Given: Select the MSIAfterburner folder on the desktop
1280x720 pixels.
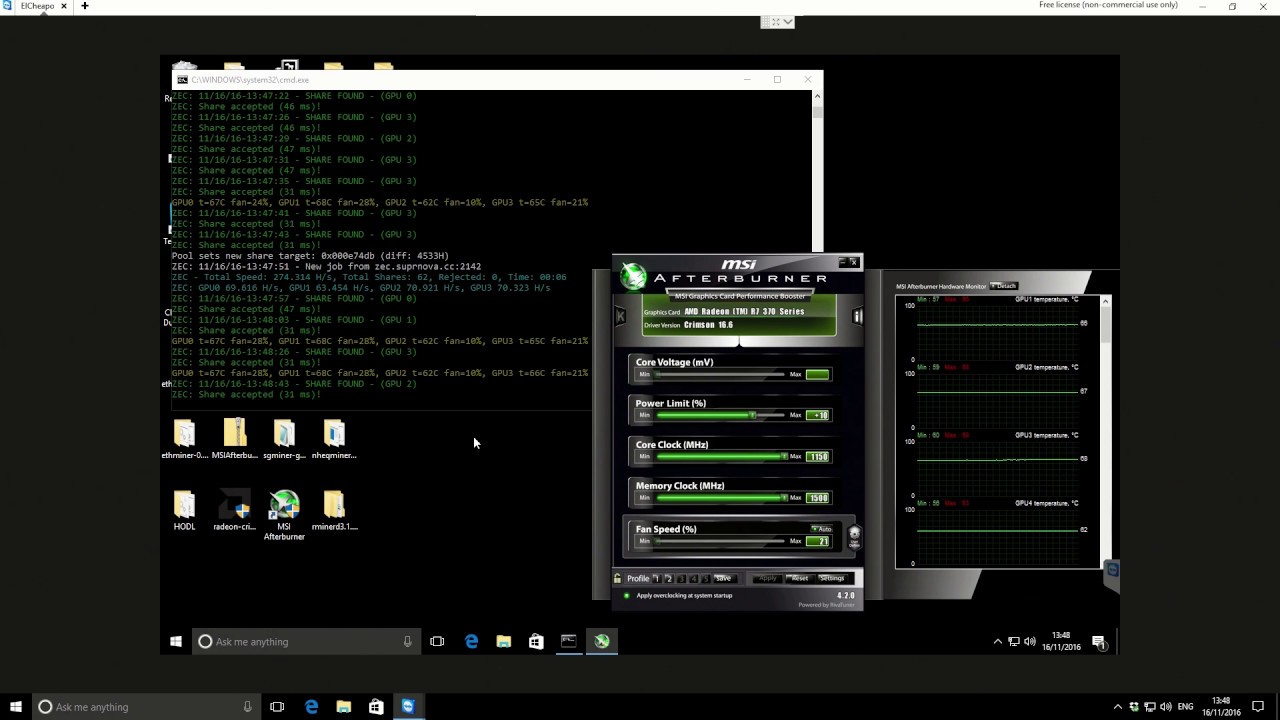Looking at the screenshot, I should point(234,439).
